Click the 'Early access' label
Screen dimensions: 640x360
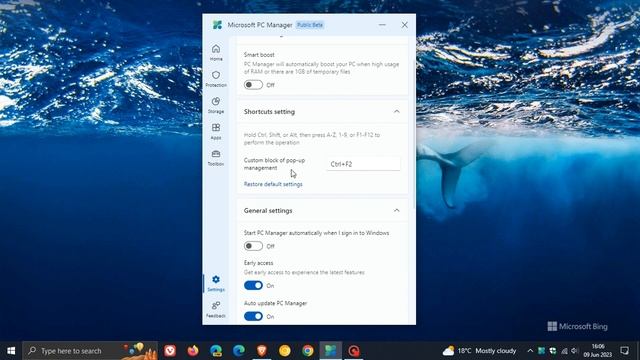[258, 263]
